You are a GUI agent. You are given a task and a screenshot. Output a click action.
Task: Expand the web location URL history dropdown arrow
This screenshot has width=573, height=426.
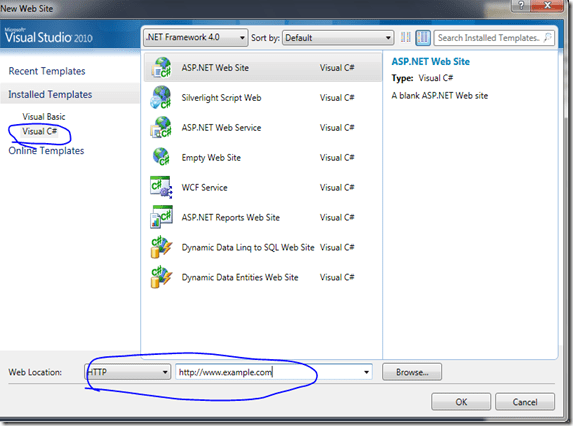[x=366, y=372]
